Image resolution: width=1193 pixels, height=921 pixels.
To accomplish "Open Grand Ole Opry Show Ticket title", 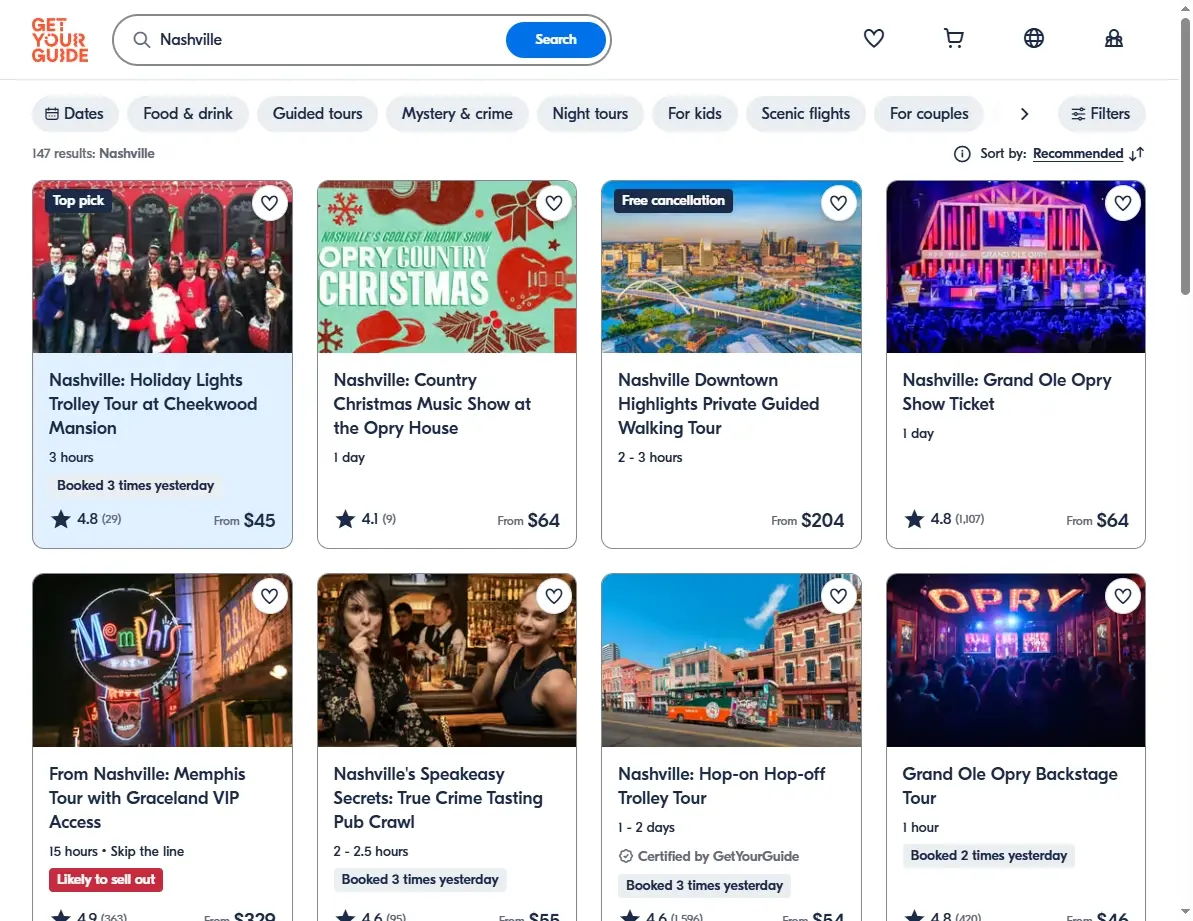I will tap(1007, 392).
